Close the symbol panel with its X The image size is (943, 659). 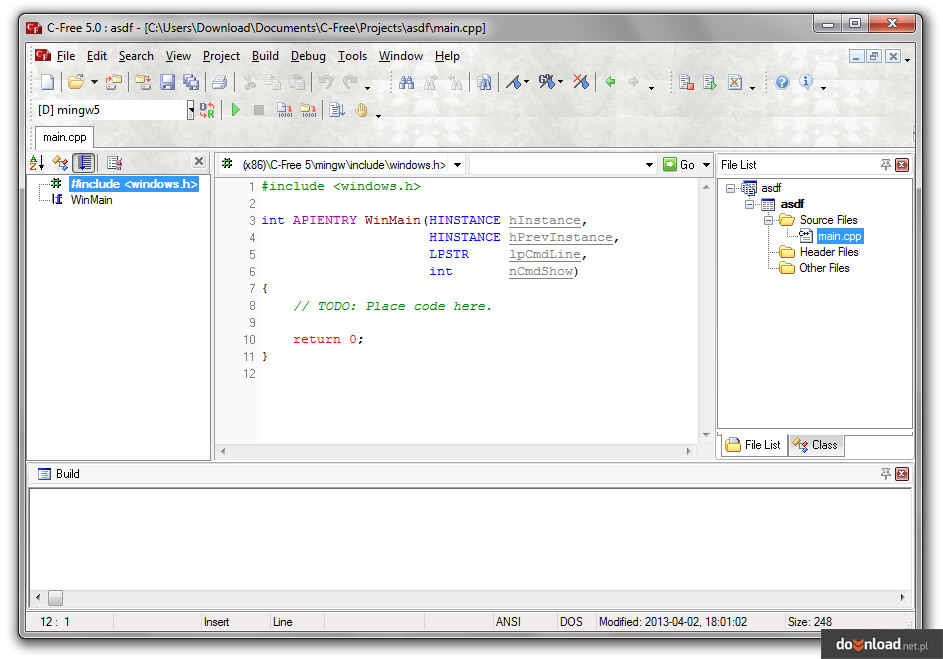coord(199,161)
